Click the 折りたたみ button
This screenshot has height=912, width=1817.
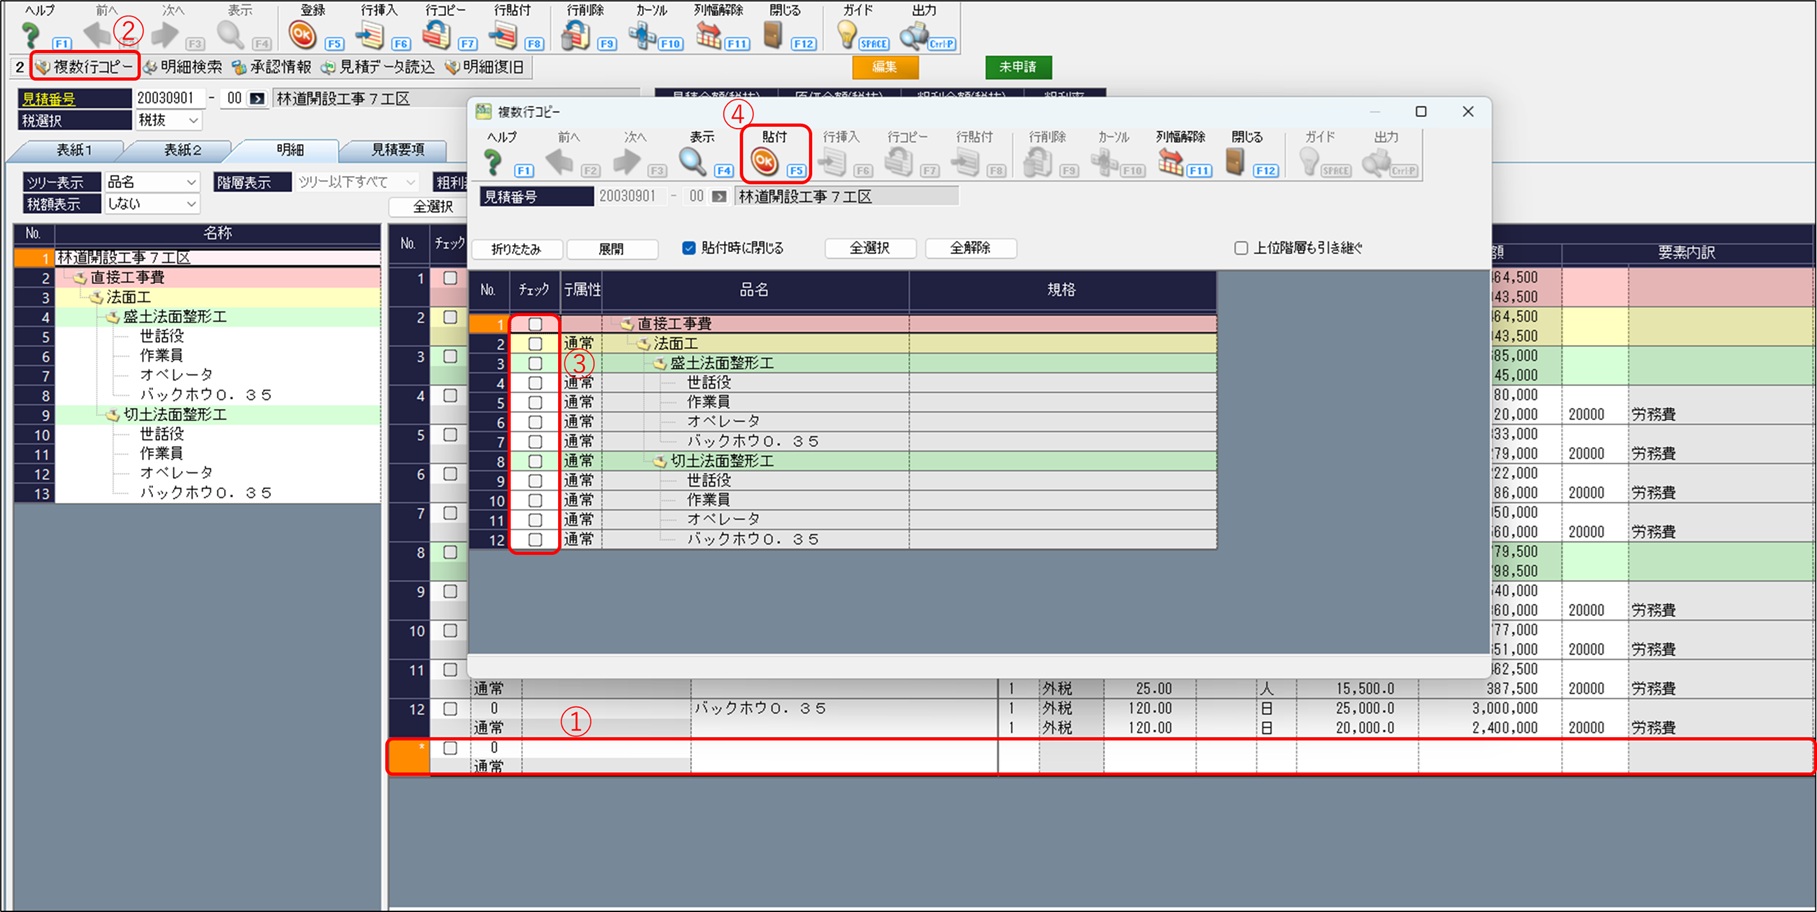(516, 249)
